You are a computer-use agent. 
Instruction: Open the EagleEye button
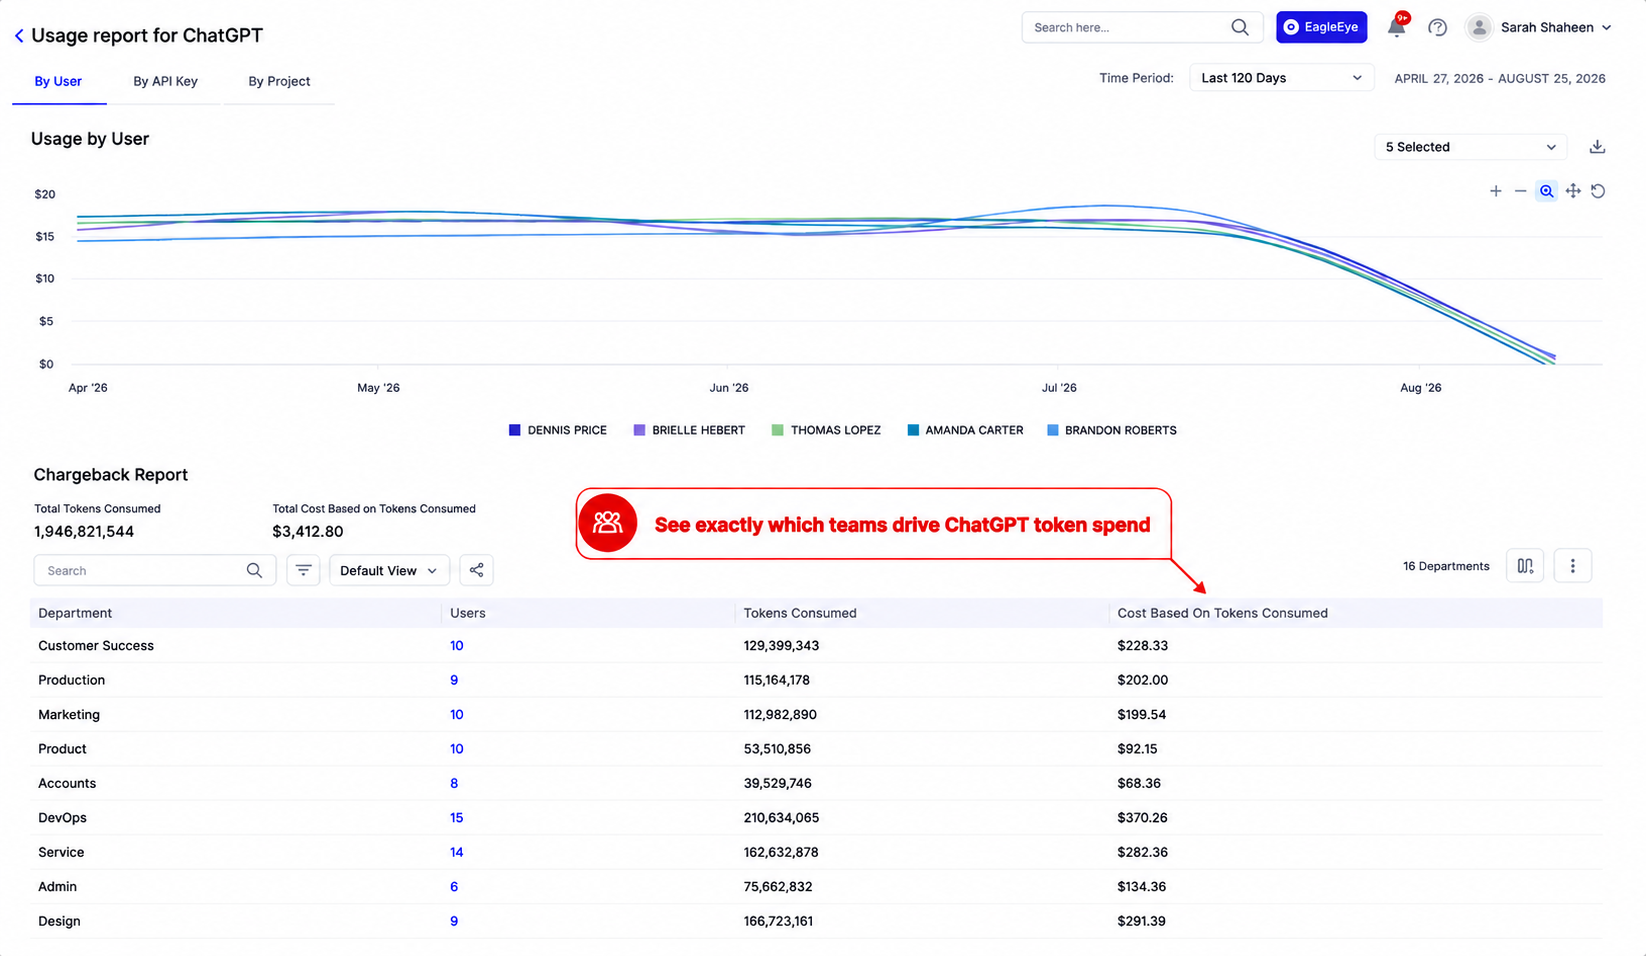click(1322, 27)
